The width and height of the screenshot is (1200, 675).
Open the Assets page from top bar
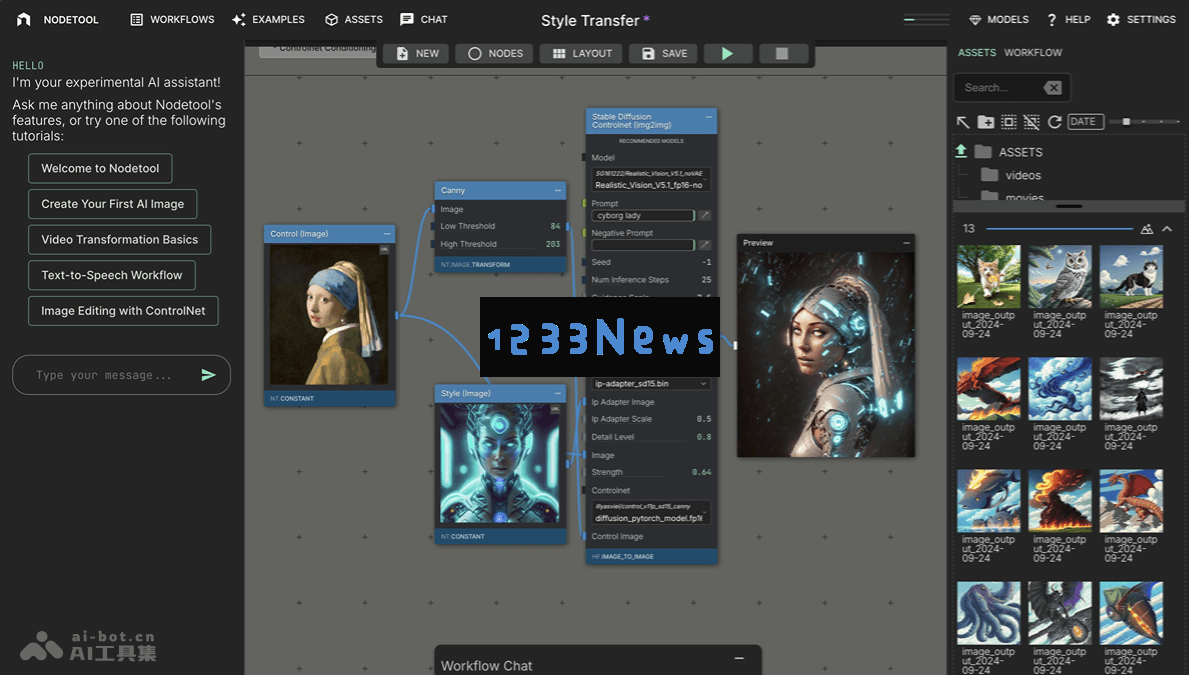pos(354,19)
